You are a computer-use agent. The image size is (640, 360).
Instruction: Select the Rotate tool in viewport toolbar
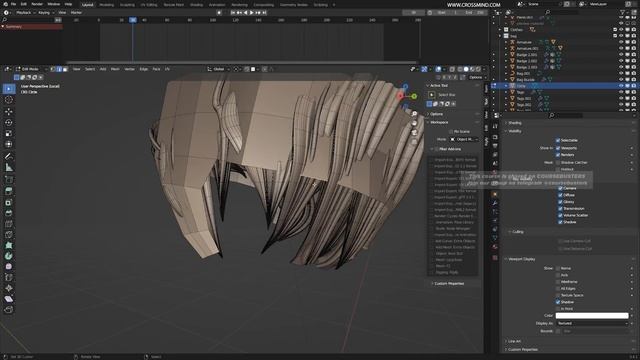point(9,122)
